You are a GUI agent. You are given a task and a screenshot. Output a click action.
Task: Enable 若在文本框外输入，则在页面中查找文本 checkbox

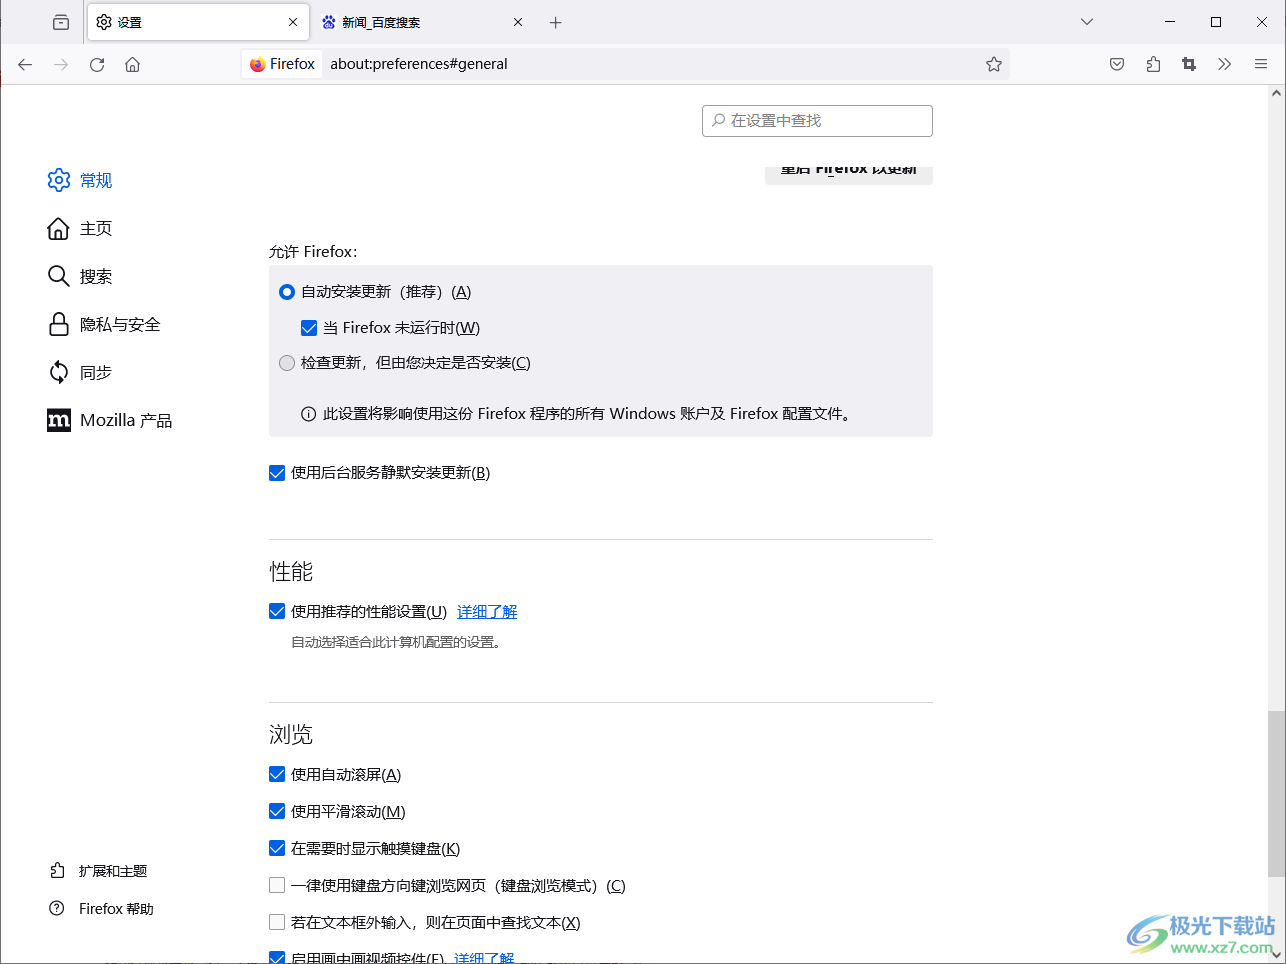point(277,923)
